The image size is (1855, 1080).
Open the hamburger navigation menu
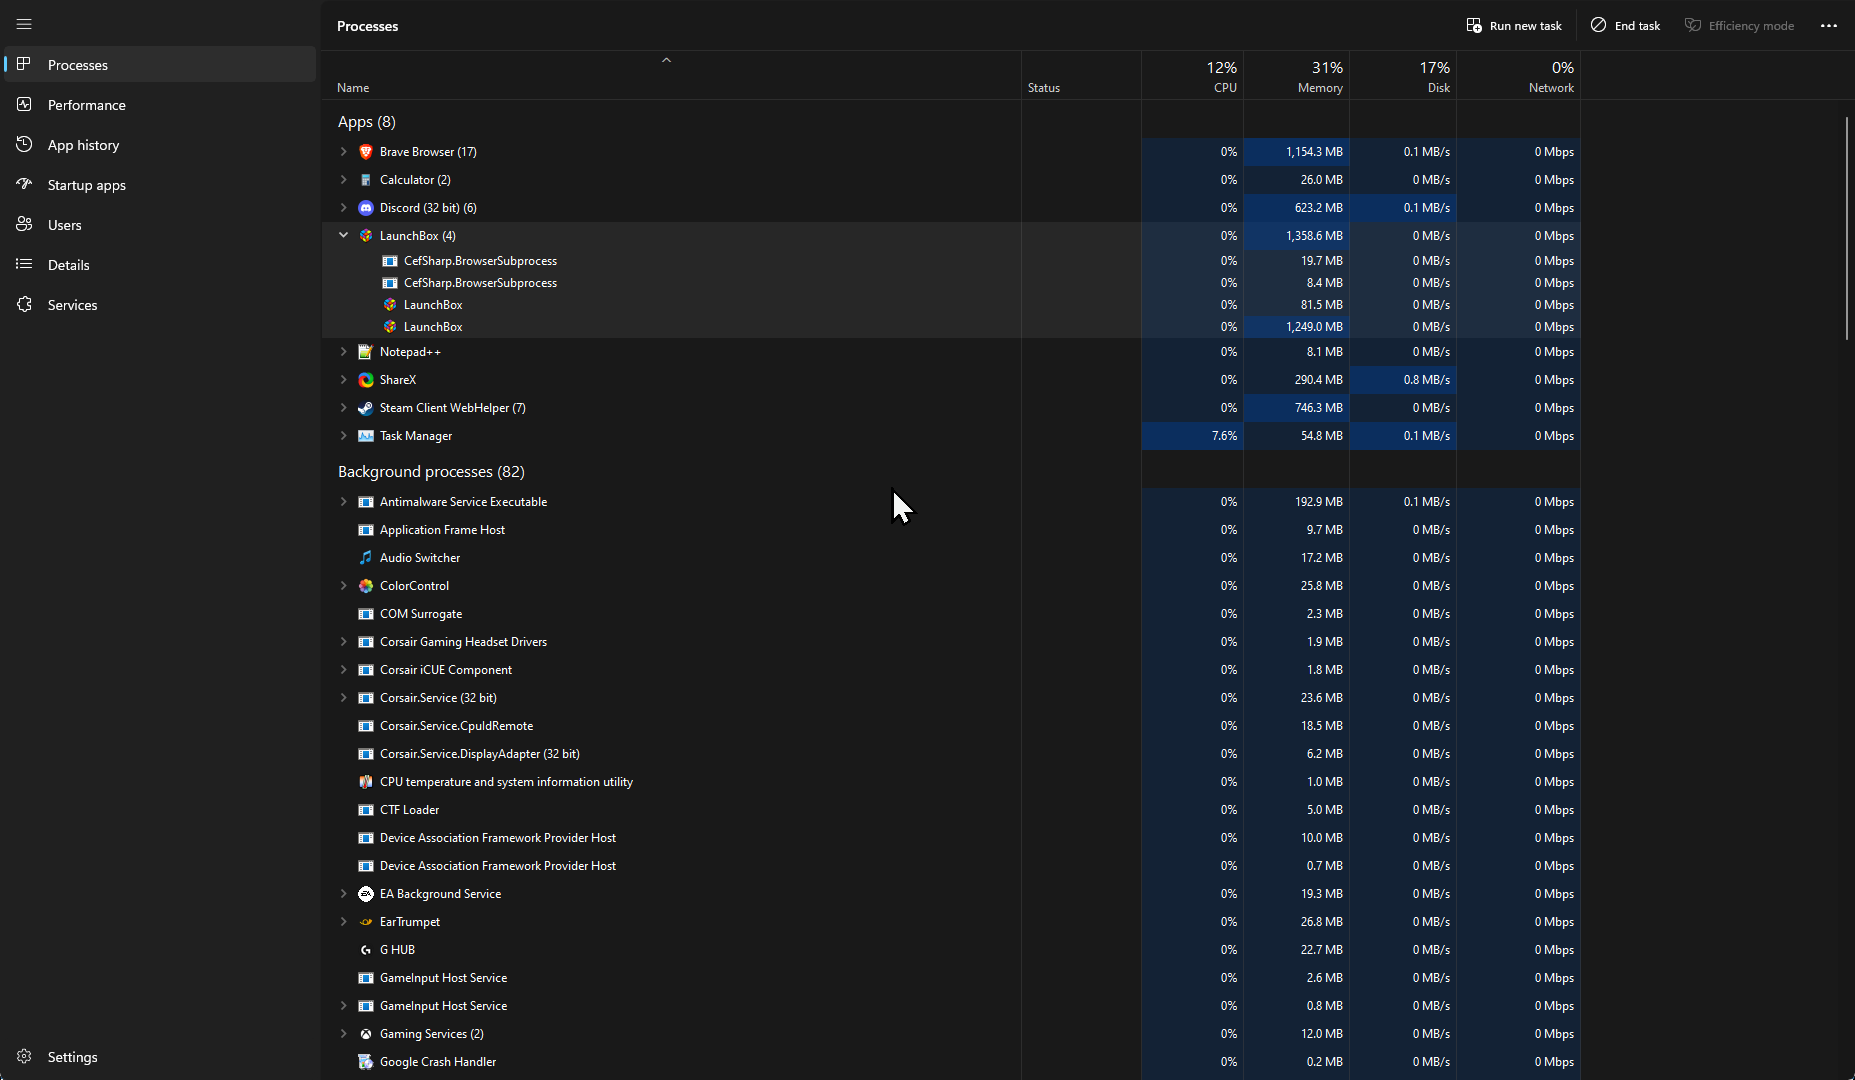pyautogui.click(x=24, y=24)
